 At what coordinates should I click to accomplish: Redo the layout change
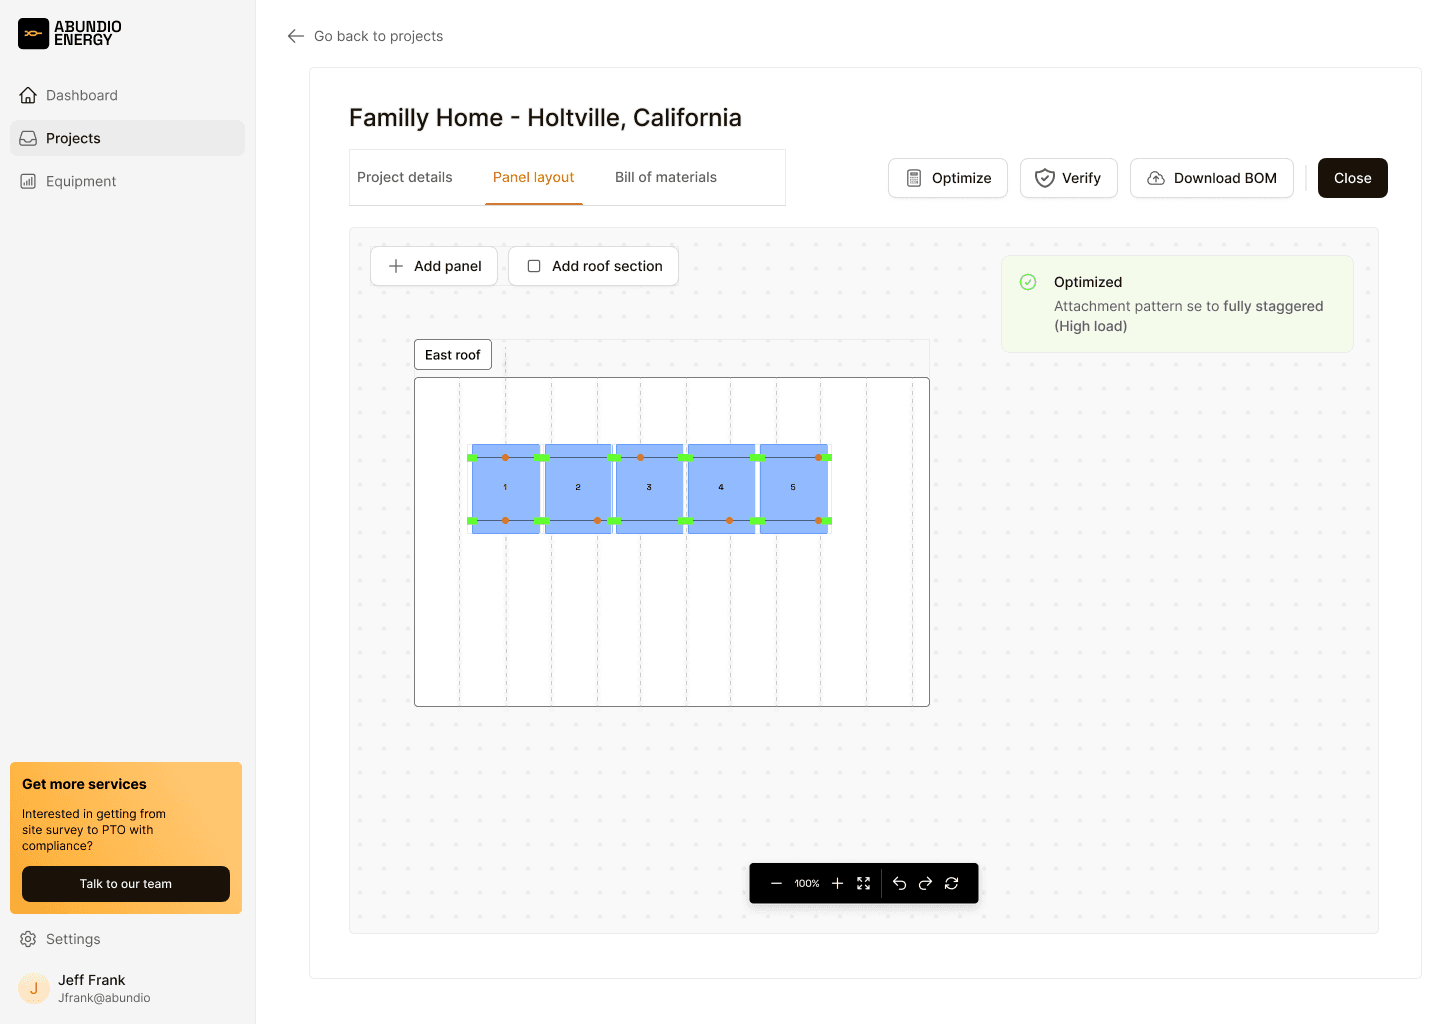pos(925,884)
